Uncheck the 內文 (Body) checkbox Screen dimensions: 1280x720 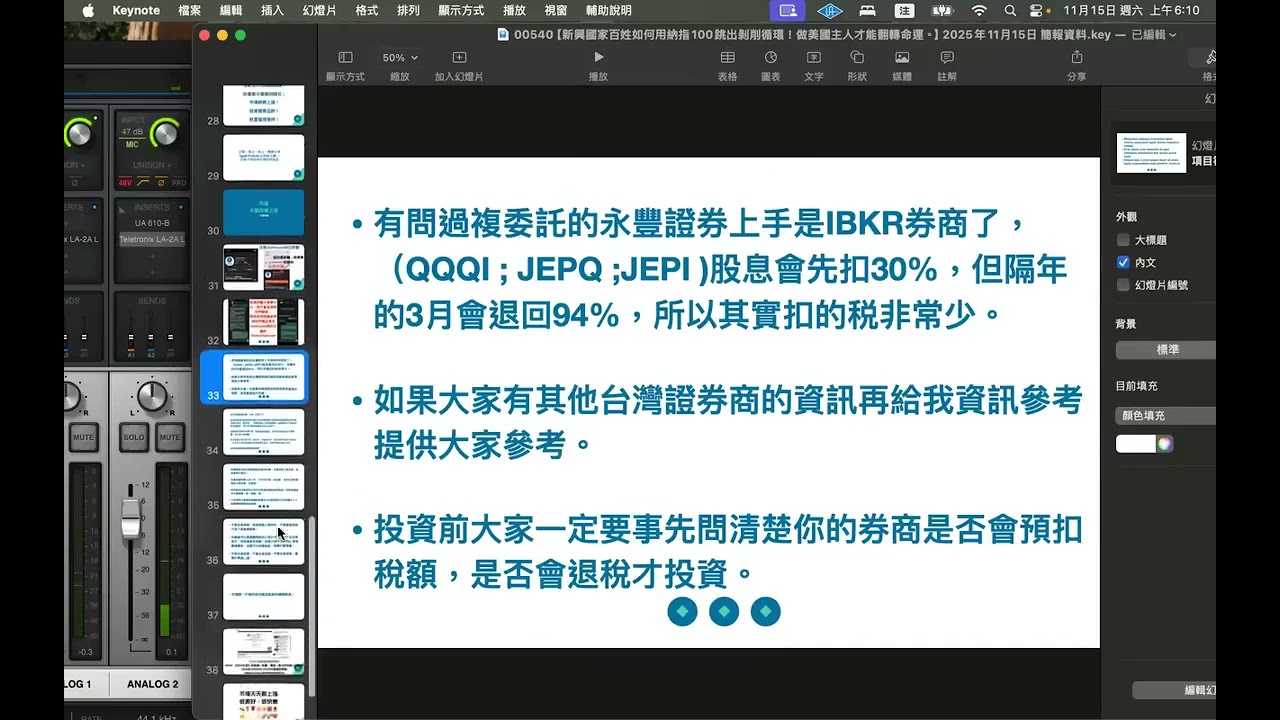click(x=1123, y=262)
